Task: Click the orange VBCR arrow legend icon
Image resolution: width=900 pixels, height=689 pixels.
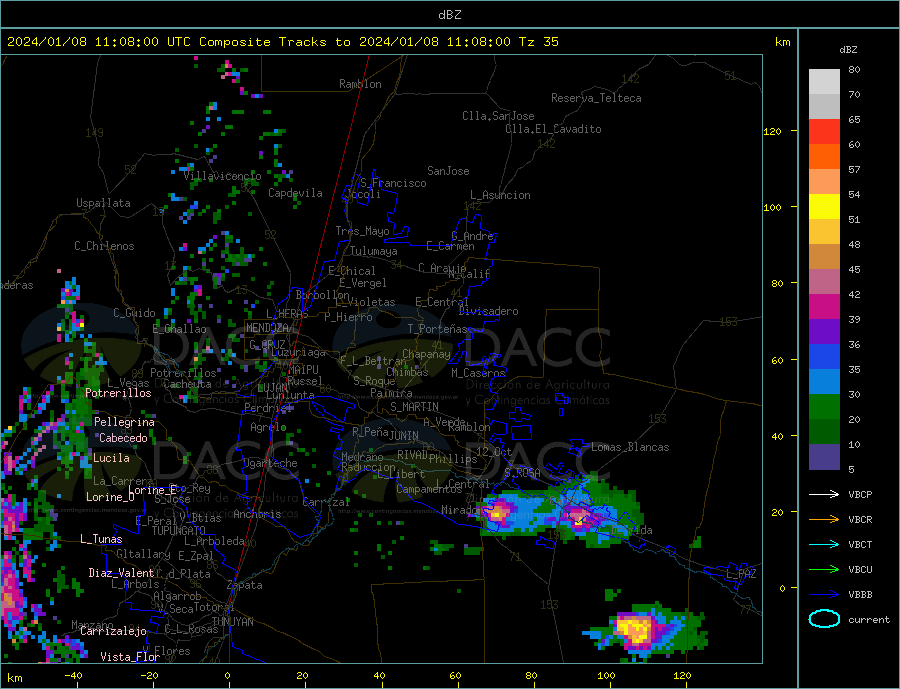Action: click(x=824, y=520)
